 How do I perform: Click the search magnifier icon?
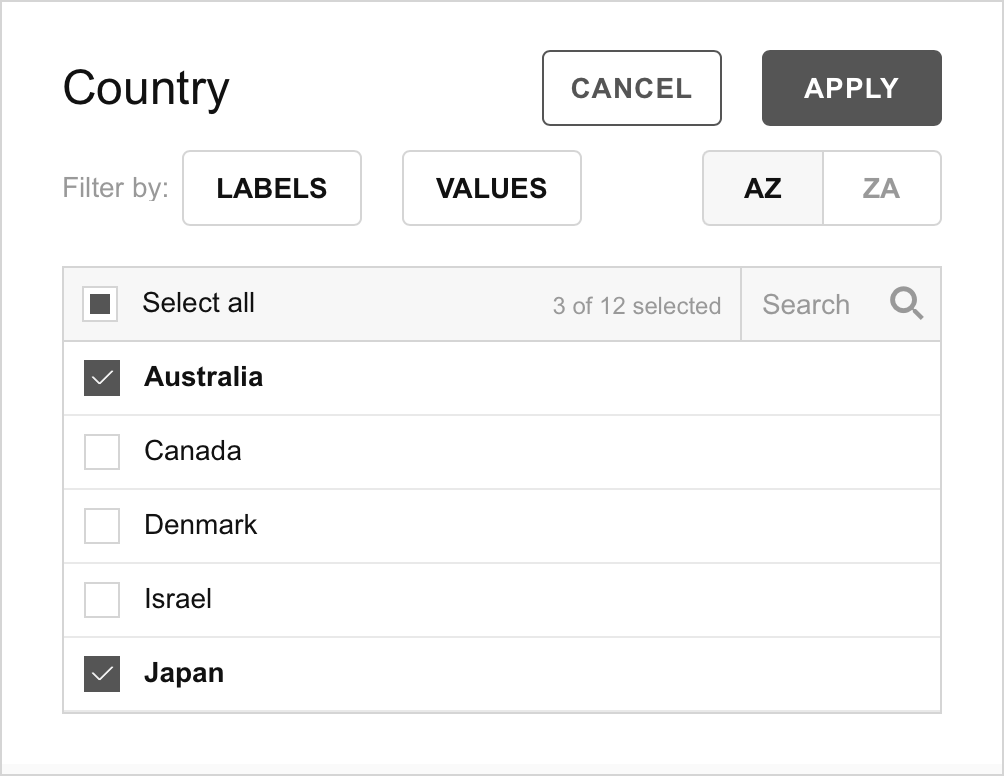[906, 303]
